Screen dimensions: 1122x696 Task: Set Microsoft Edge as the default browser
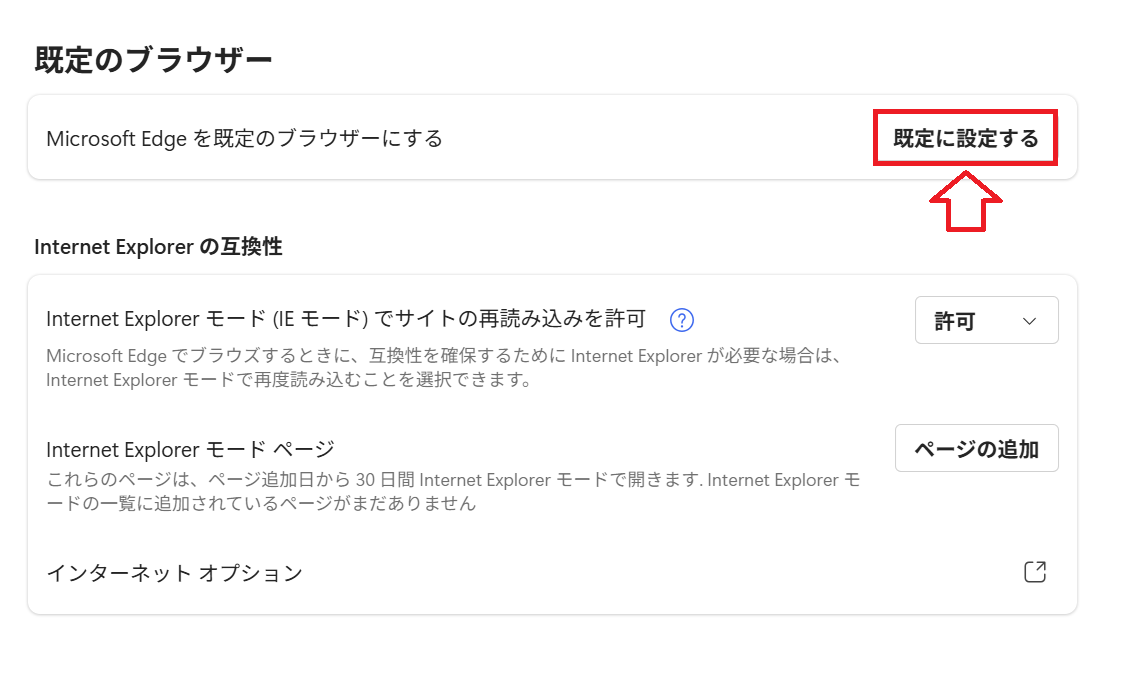pyautogui.click(x=966, y=138)
